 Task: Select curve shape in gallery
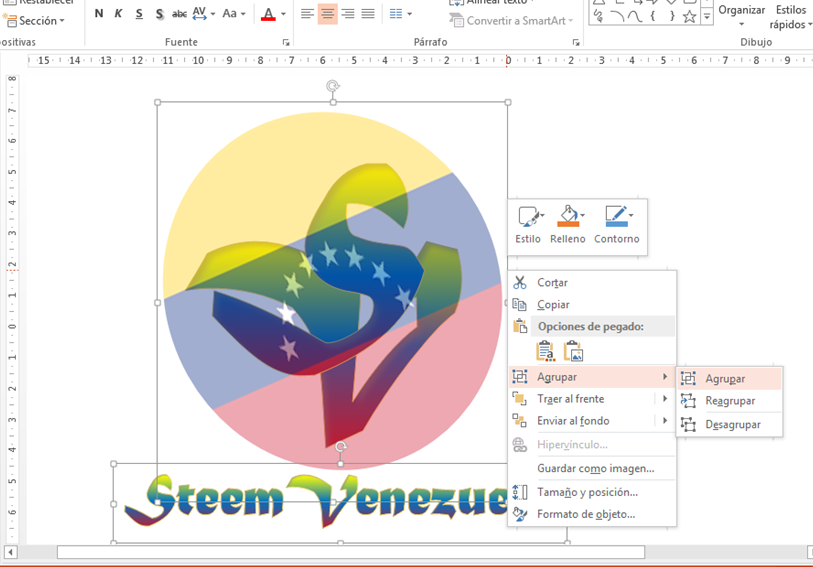(635, 17)
